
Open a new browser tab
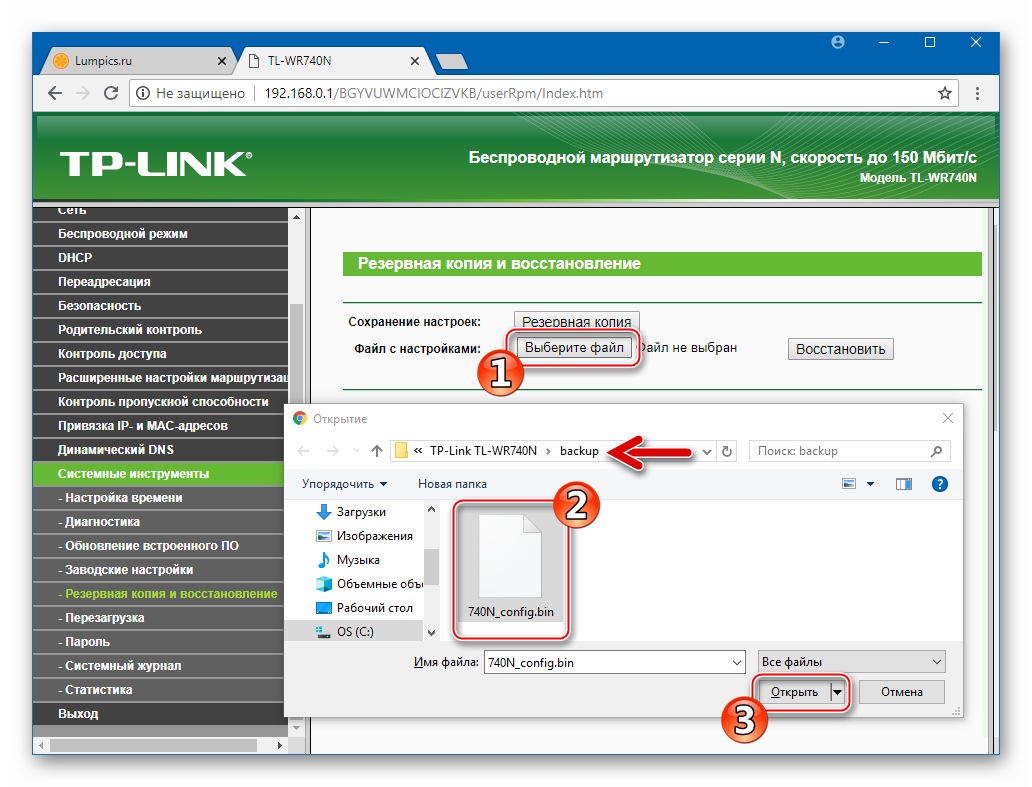[x=452, y=62]
